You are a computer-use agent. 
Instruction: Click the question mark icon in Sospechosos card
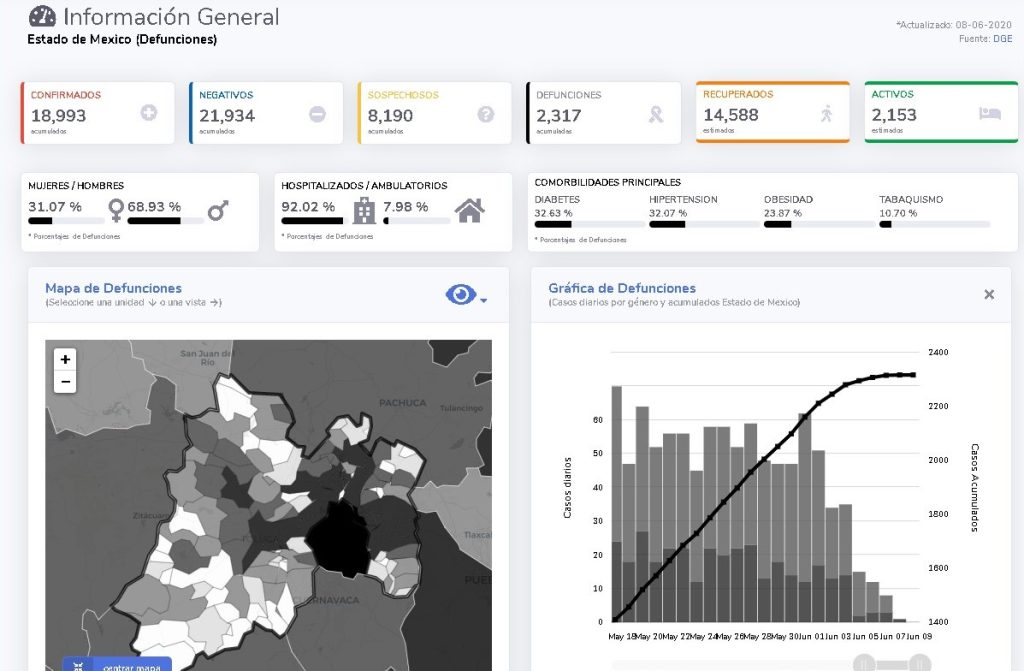(x=486, y=114)
